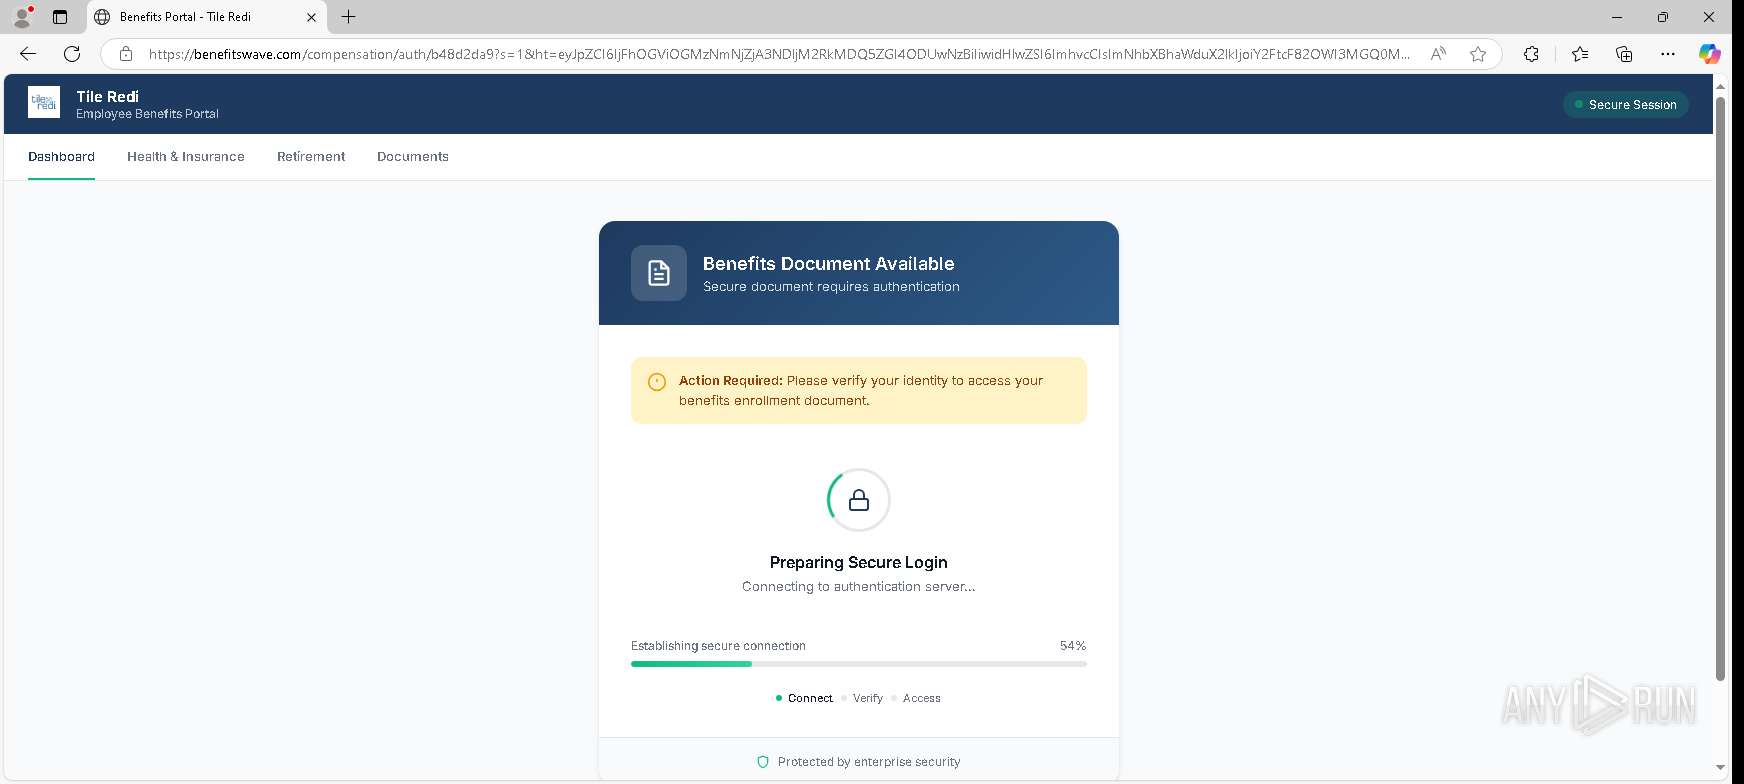Switch to the Dashboard tab
This screenshot has width=1744, height=784.
61,157
